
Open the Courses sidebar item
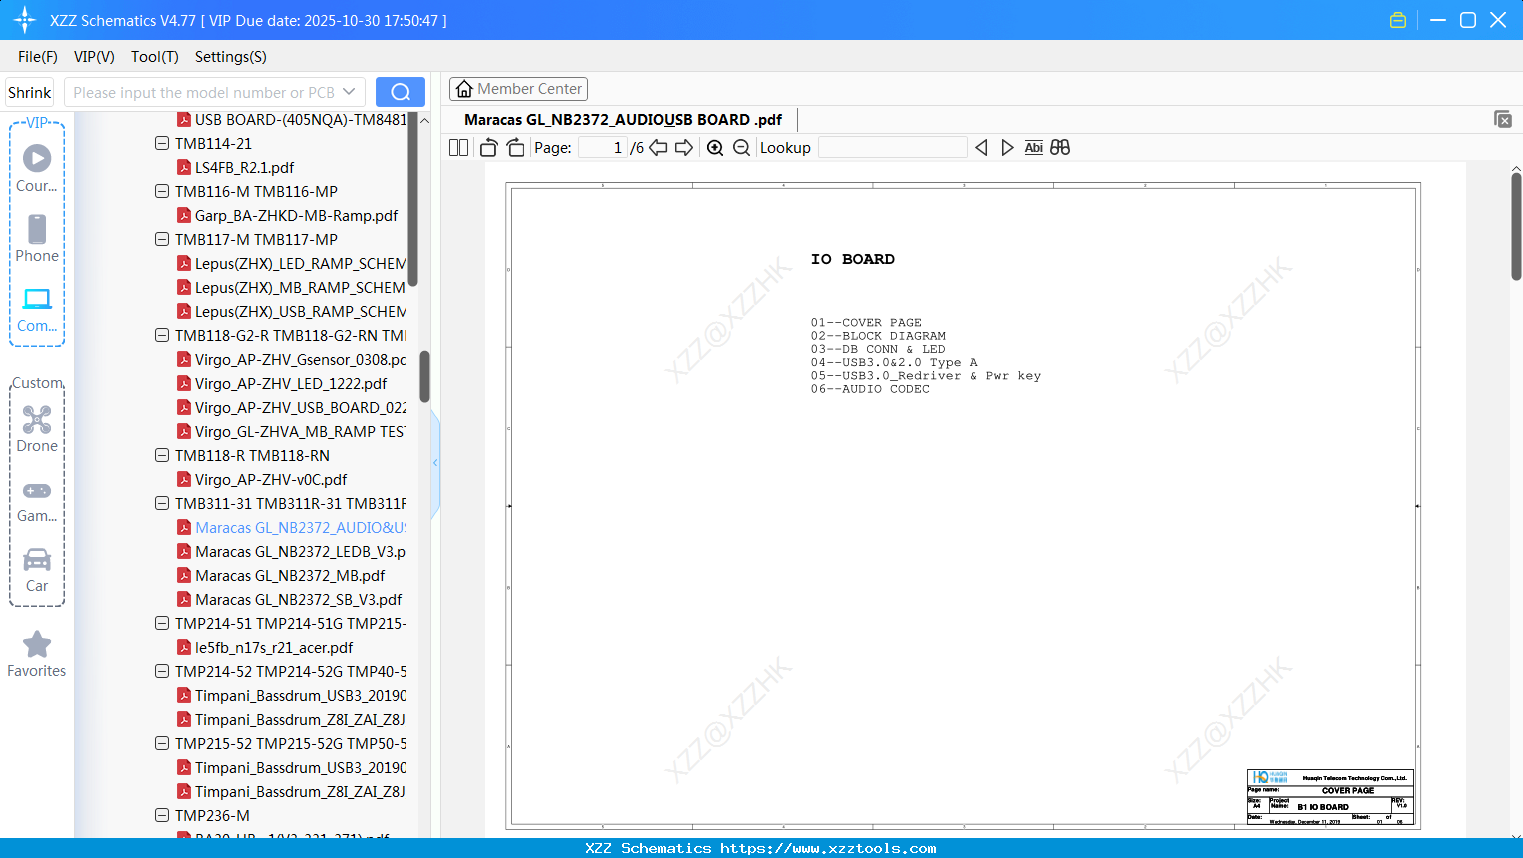pos(37,168)
